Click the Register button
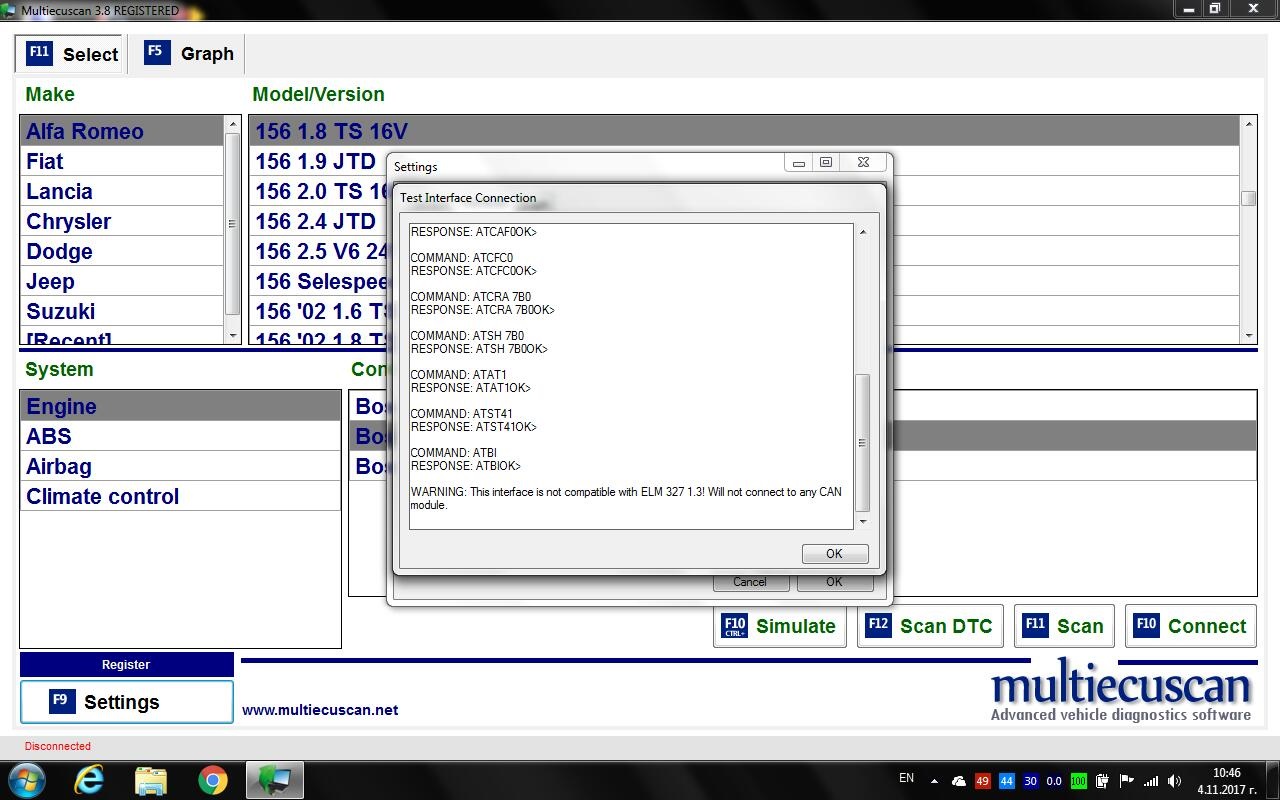Viewport: 1280px width, 800px height. tap(126, 664)
